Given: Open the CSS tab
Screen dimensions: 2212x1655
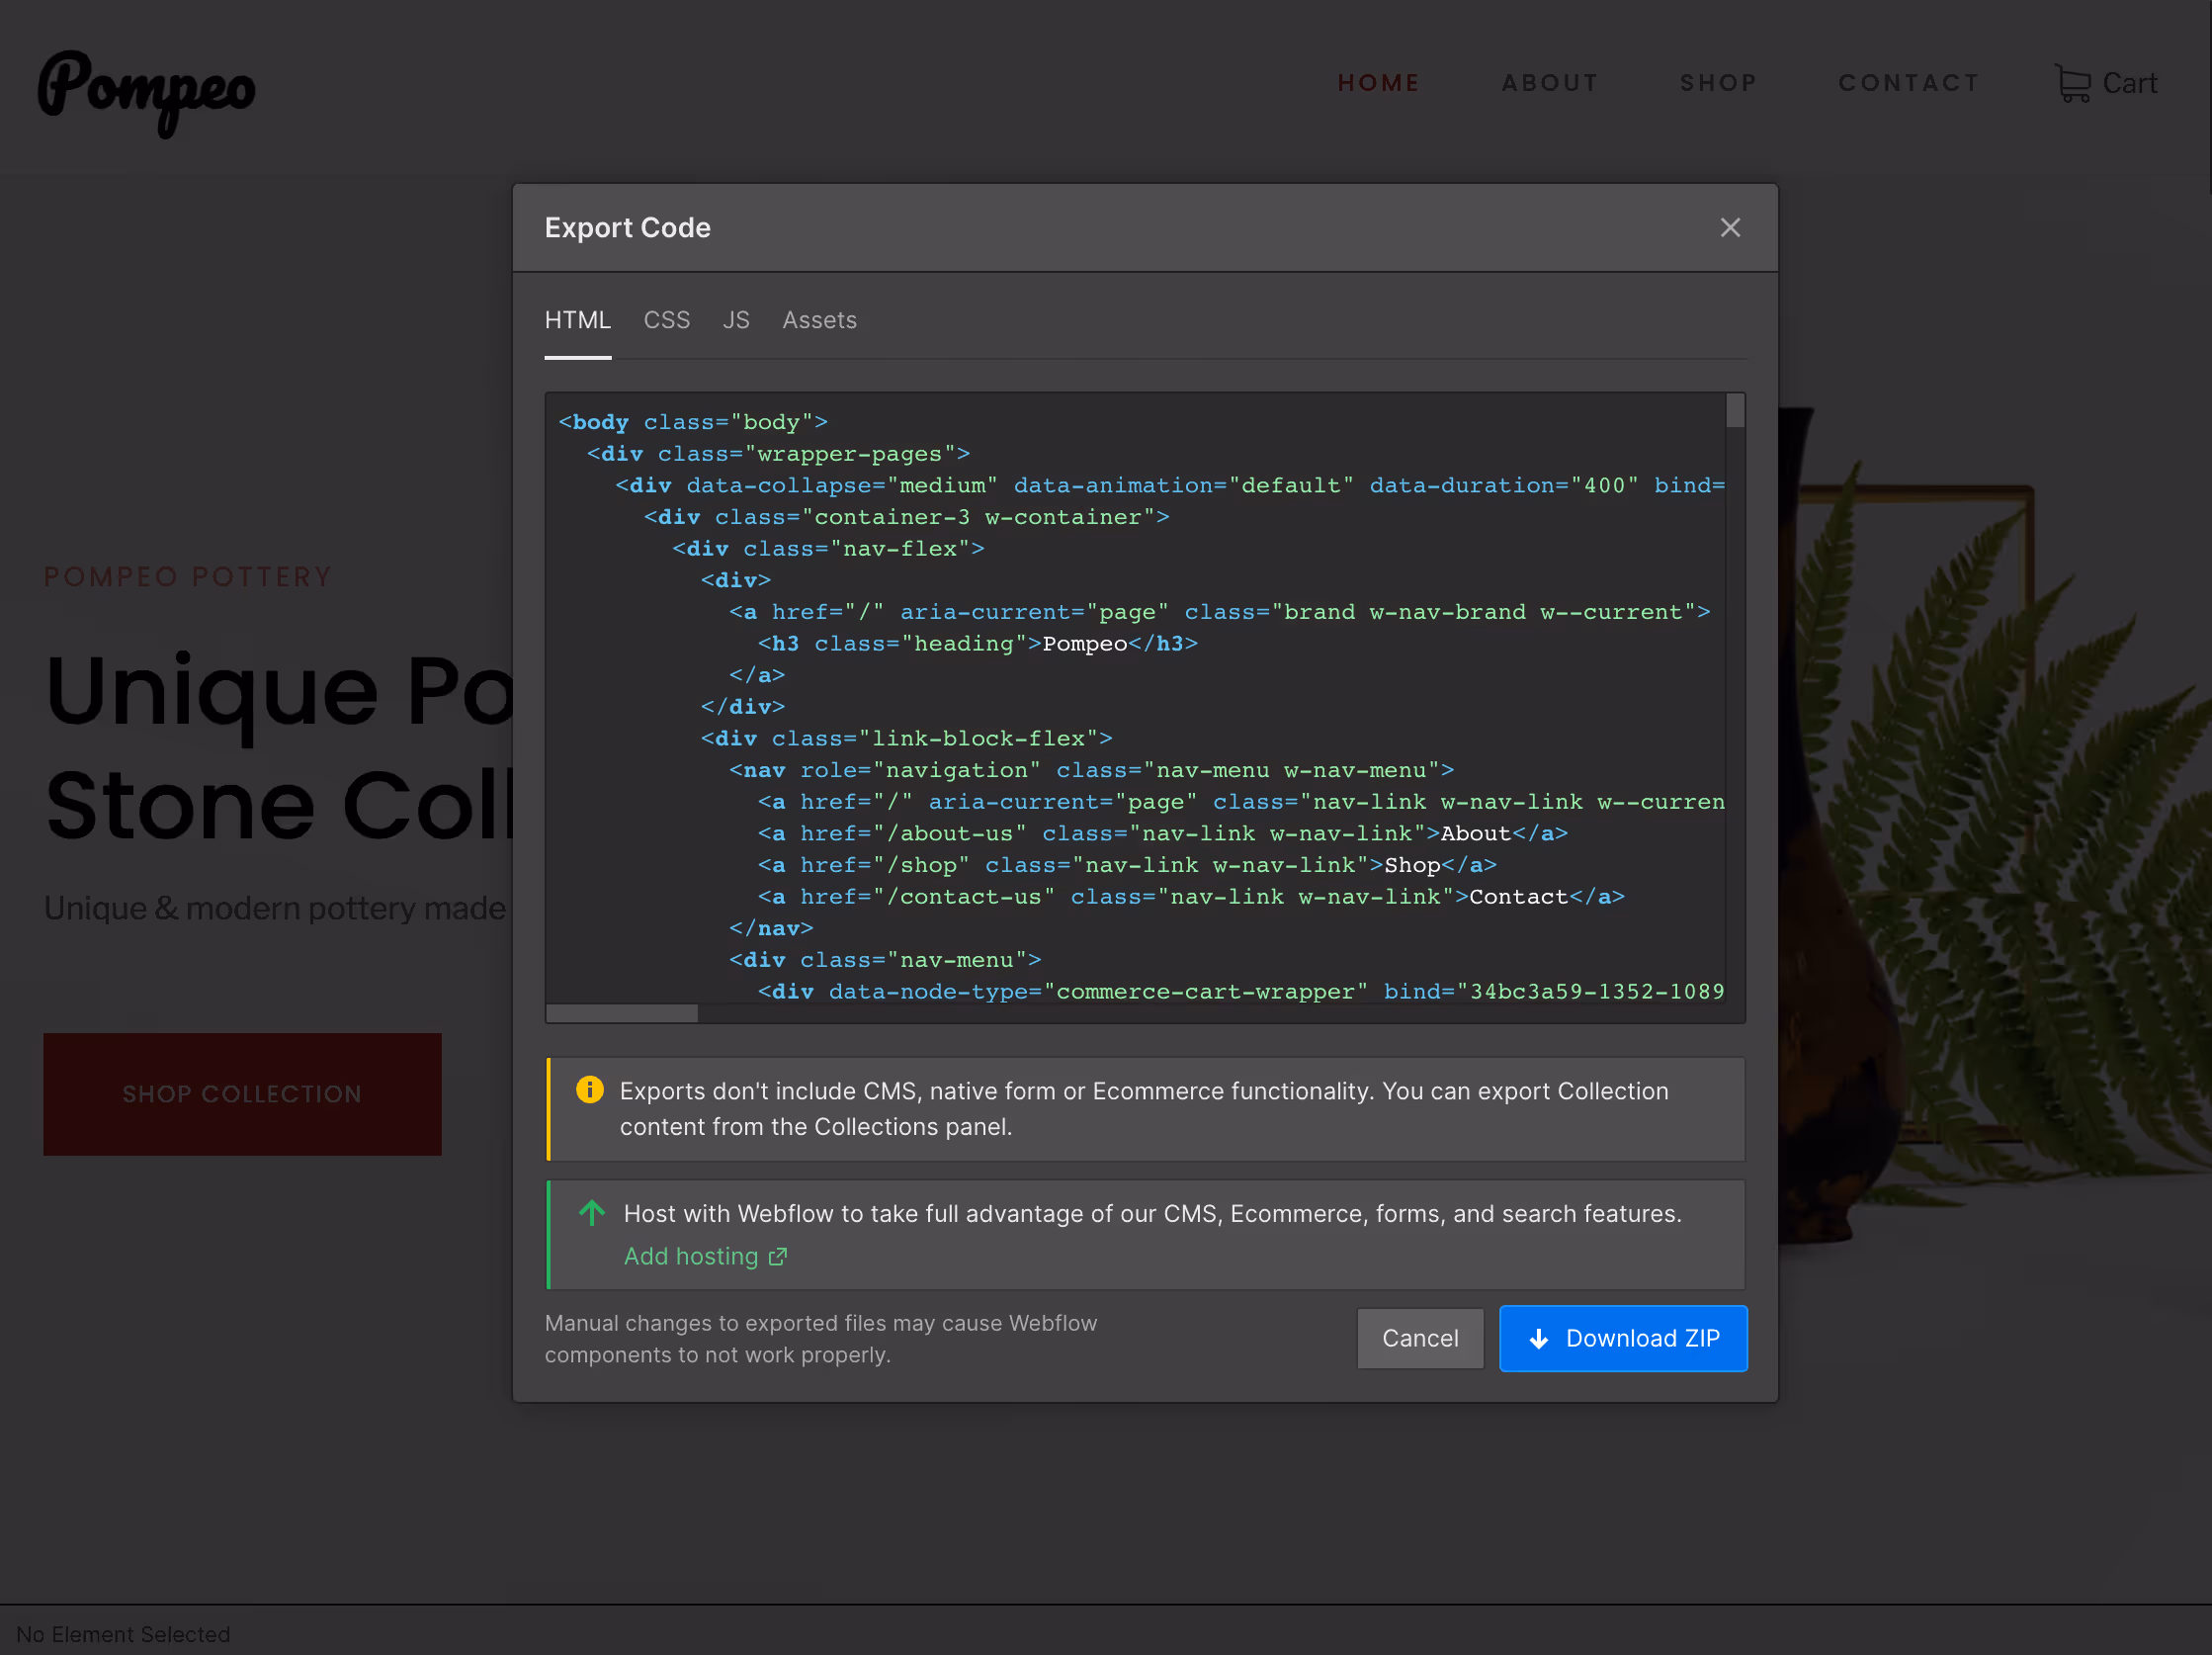Looking at the screenshot, I should [666, 320].
